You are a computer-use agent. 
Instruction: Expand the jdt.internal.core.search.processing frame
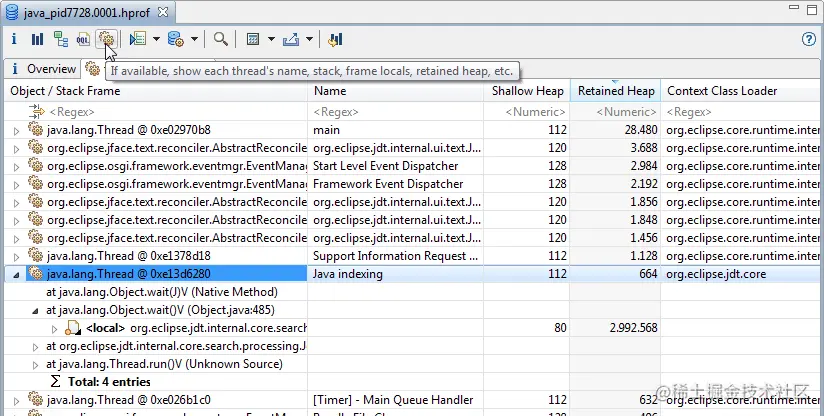[x=35, y=347]
